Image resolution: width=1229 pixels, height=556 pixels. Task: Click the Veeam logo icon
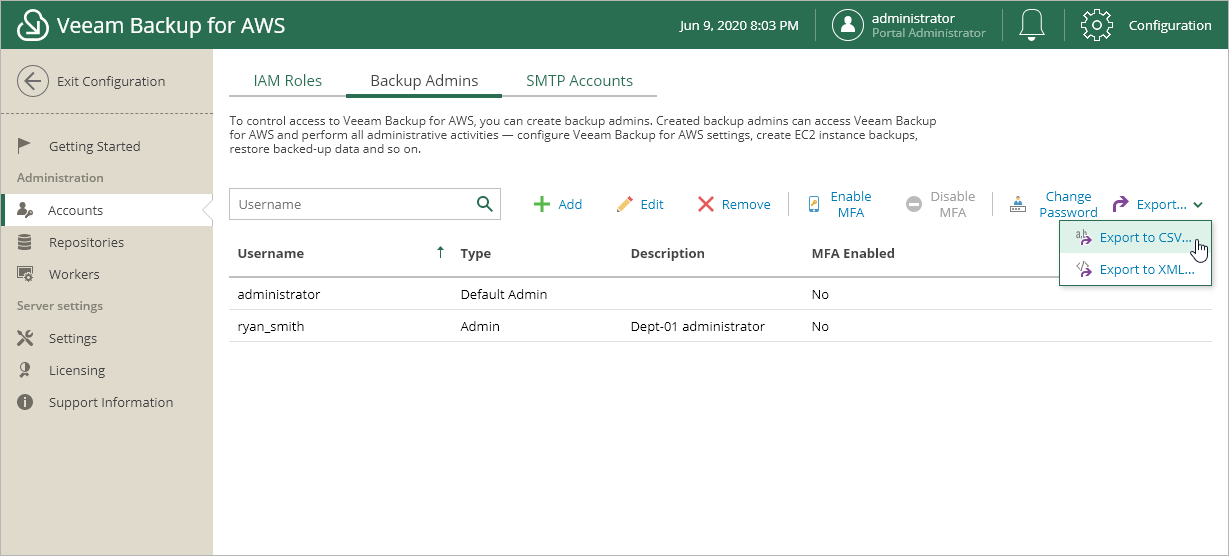coord(33,25)
